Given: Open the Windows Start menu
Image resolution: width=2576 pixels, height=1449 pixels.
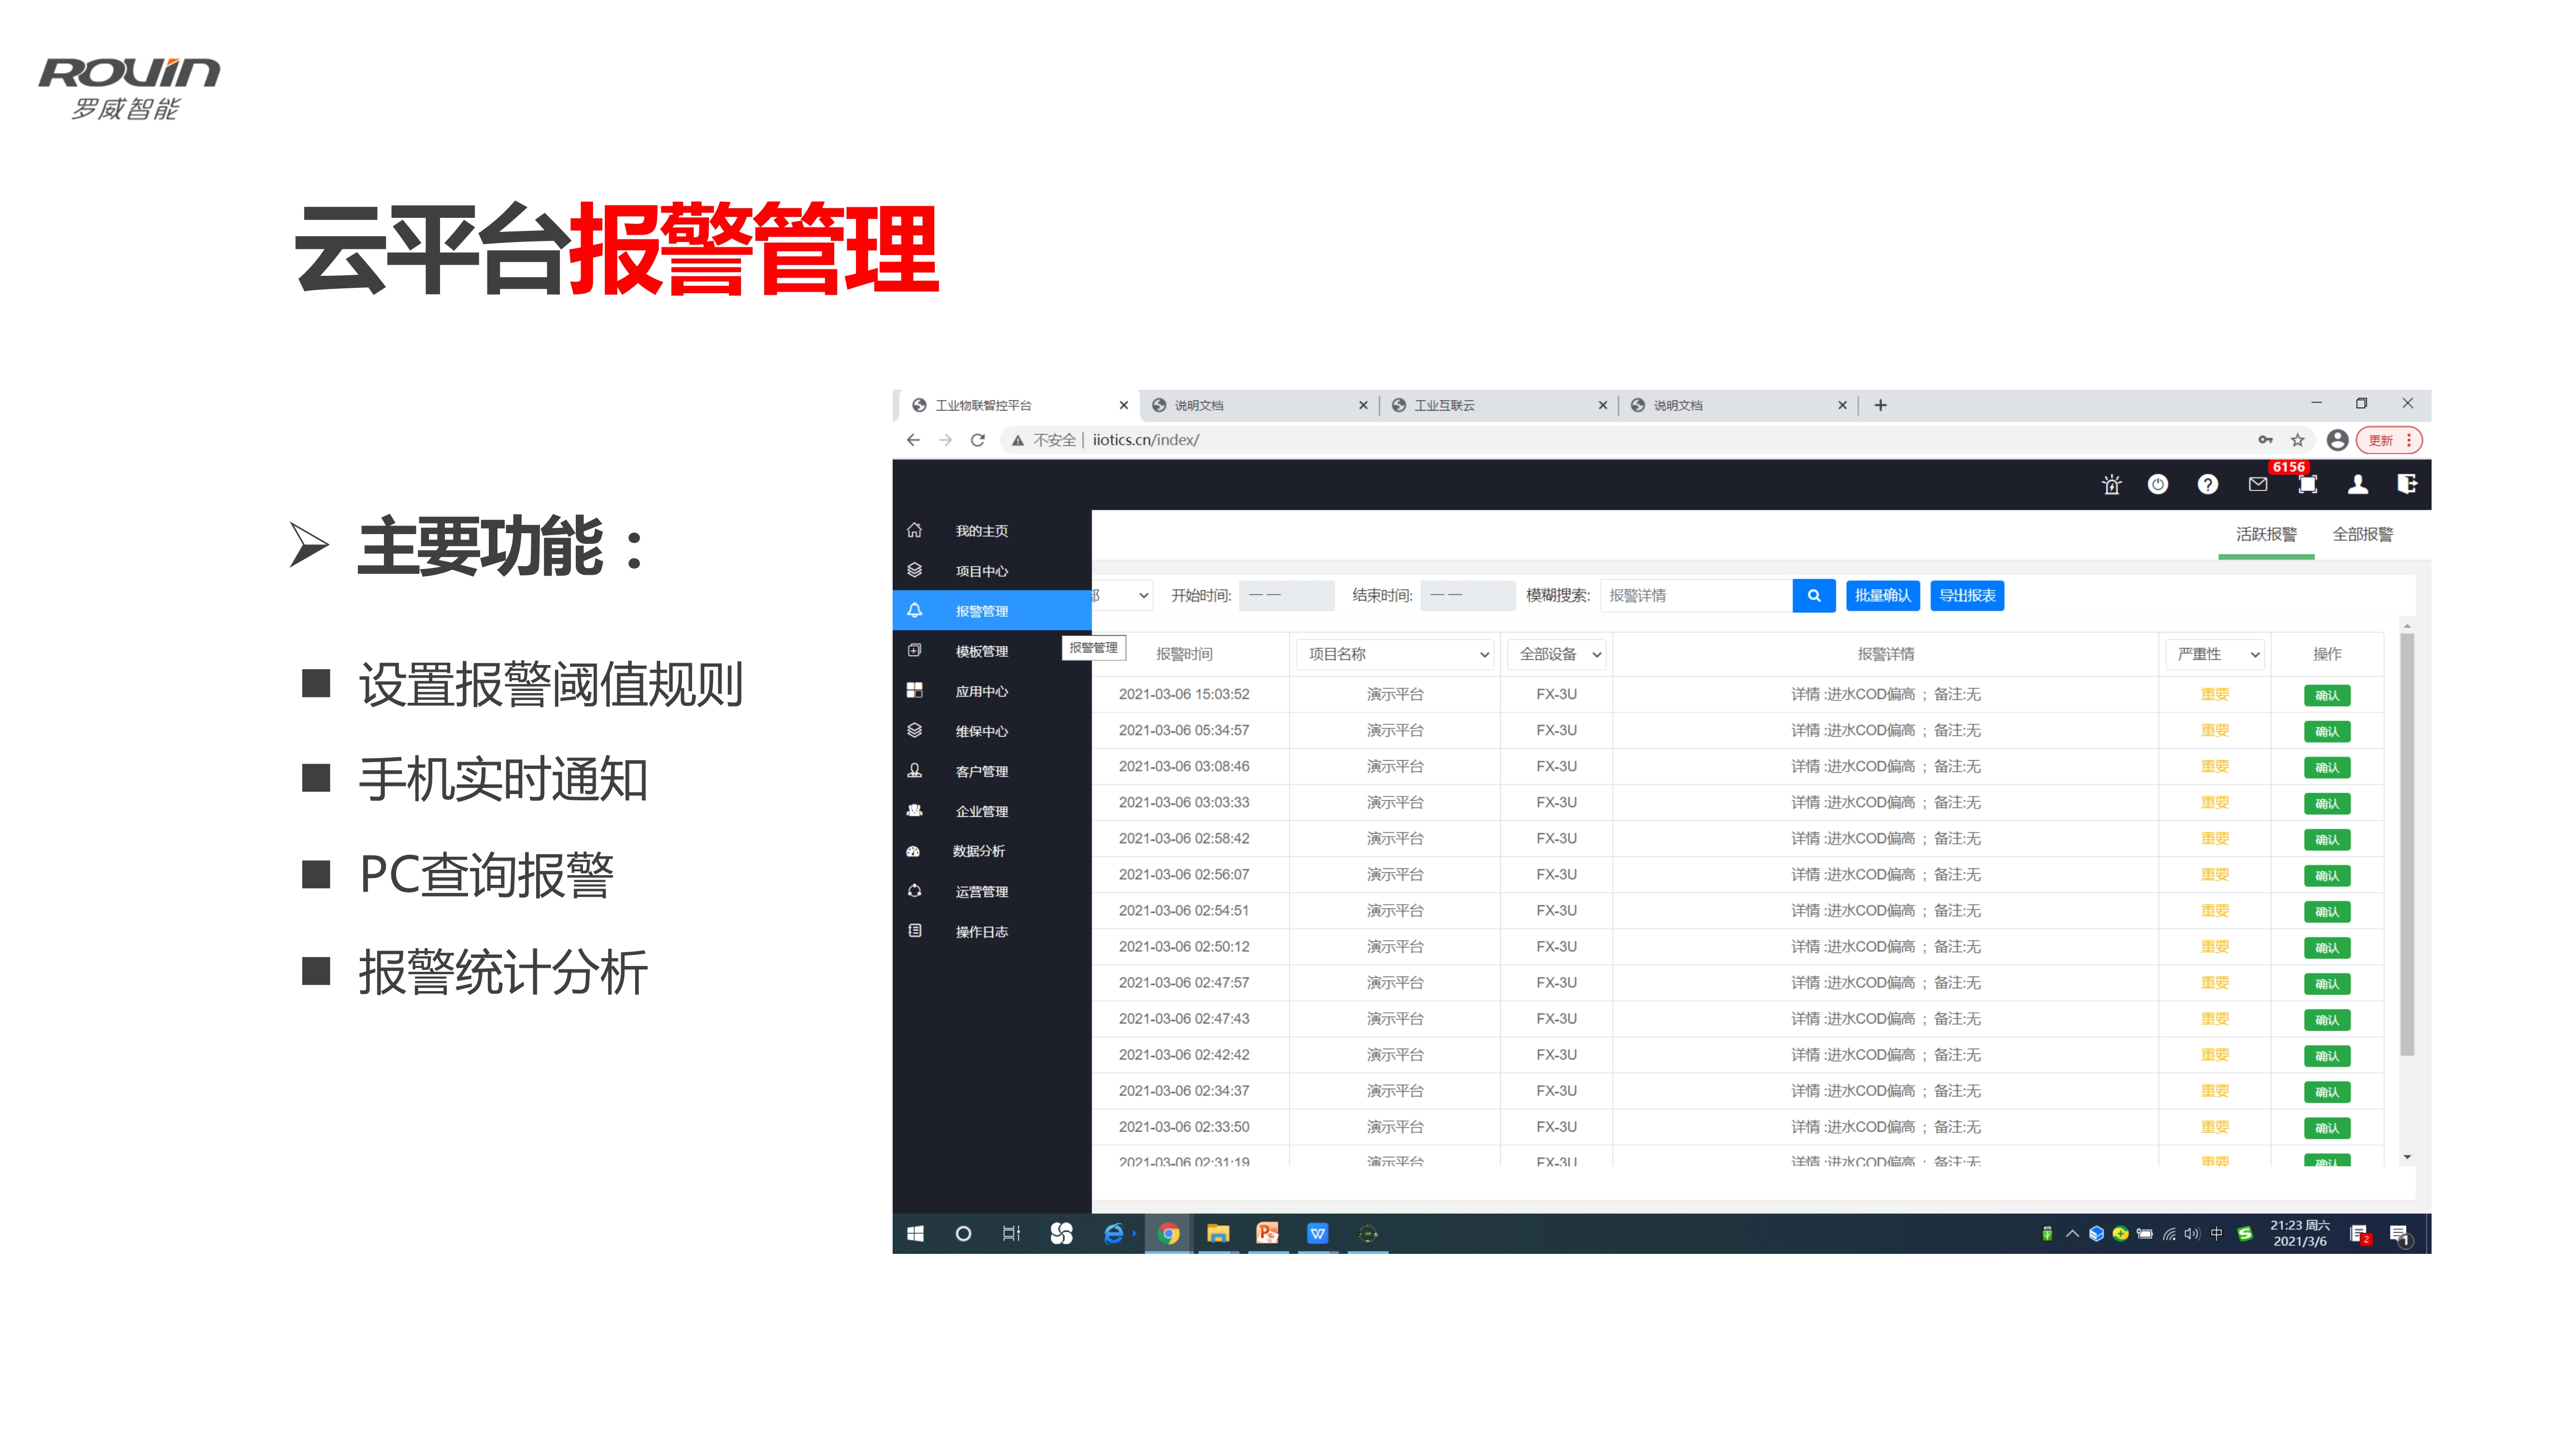Looking at the screenshot, I should coord(915,1233).
